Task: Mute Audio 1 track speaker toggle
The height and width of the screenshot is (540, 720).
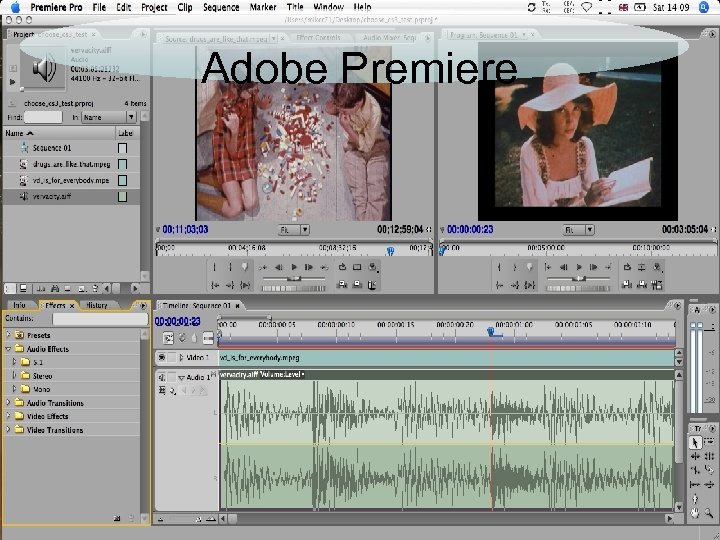Action: [x=162, y=377]
